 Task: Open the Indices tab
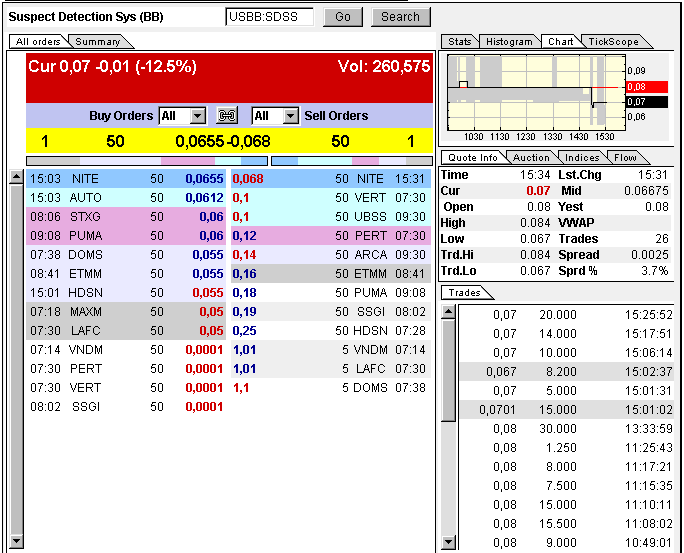581,157
